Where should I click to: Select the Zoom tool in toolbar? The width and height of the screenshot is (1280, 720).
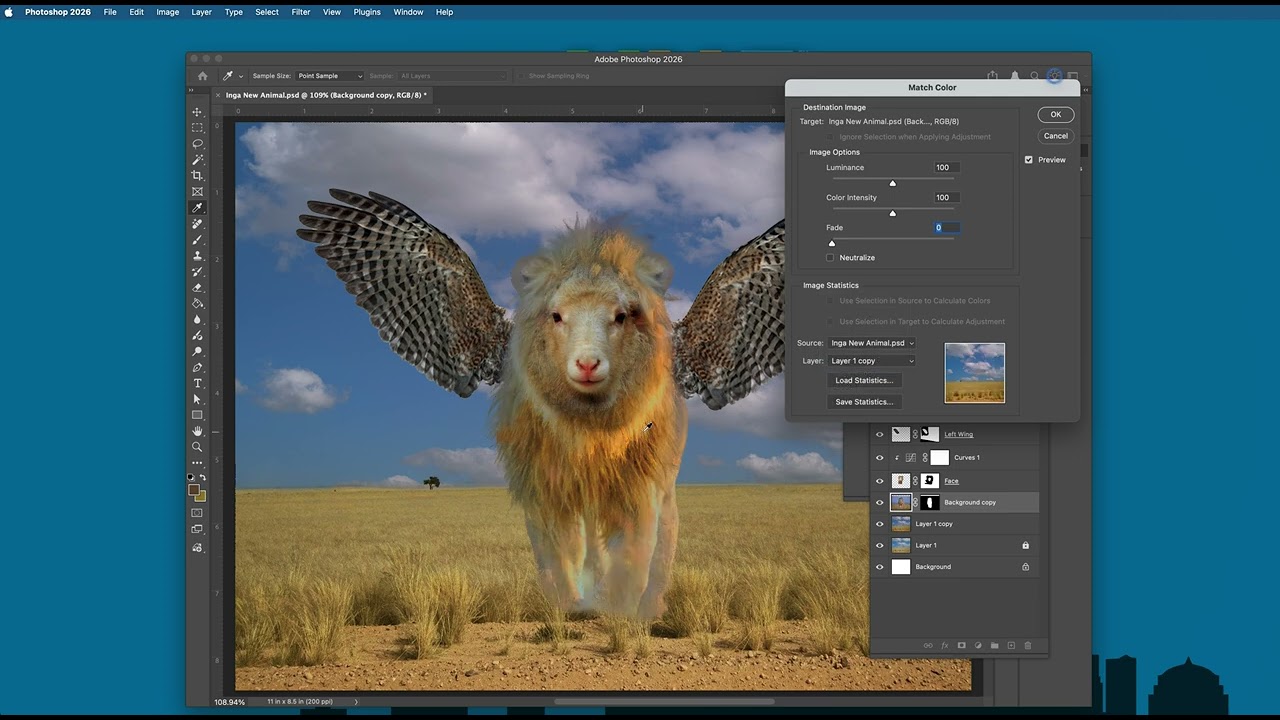coord(197,447)
